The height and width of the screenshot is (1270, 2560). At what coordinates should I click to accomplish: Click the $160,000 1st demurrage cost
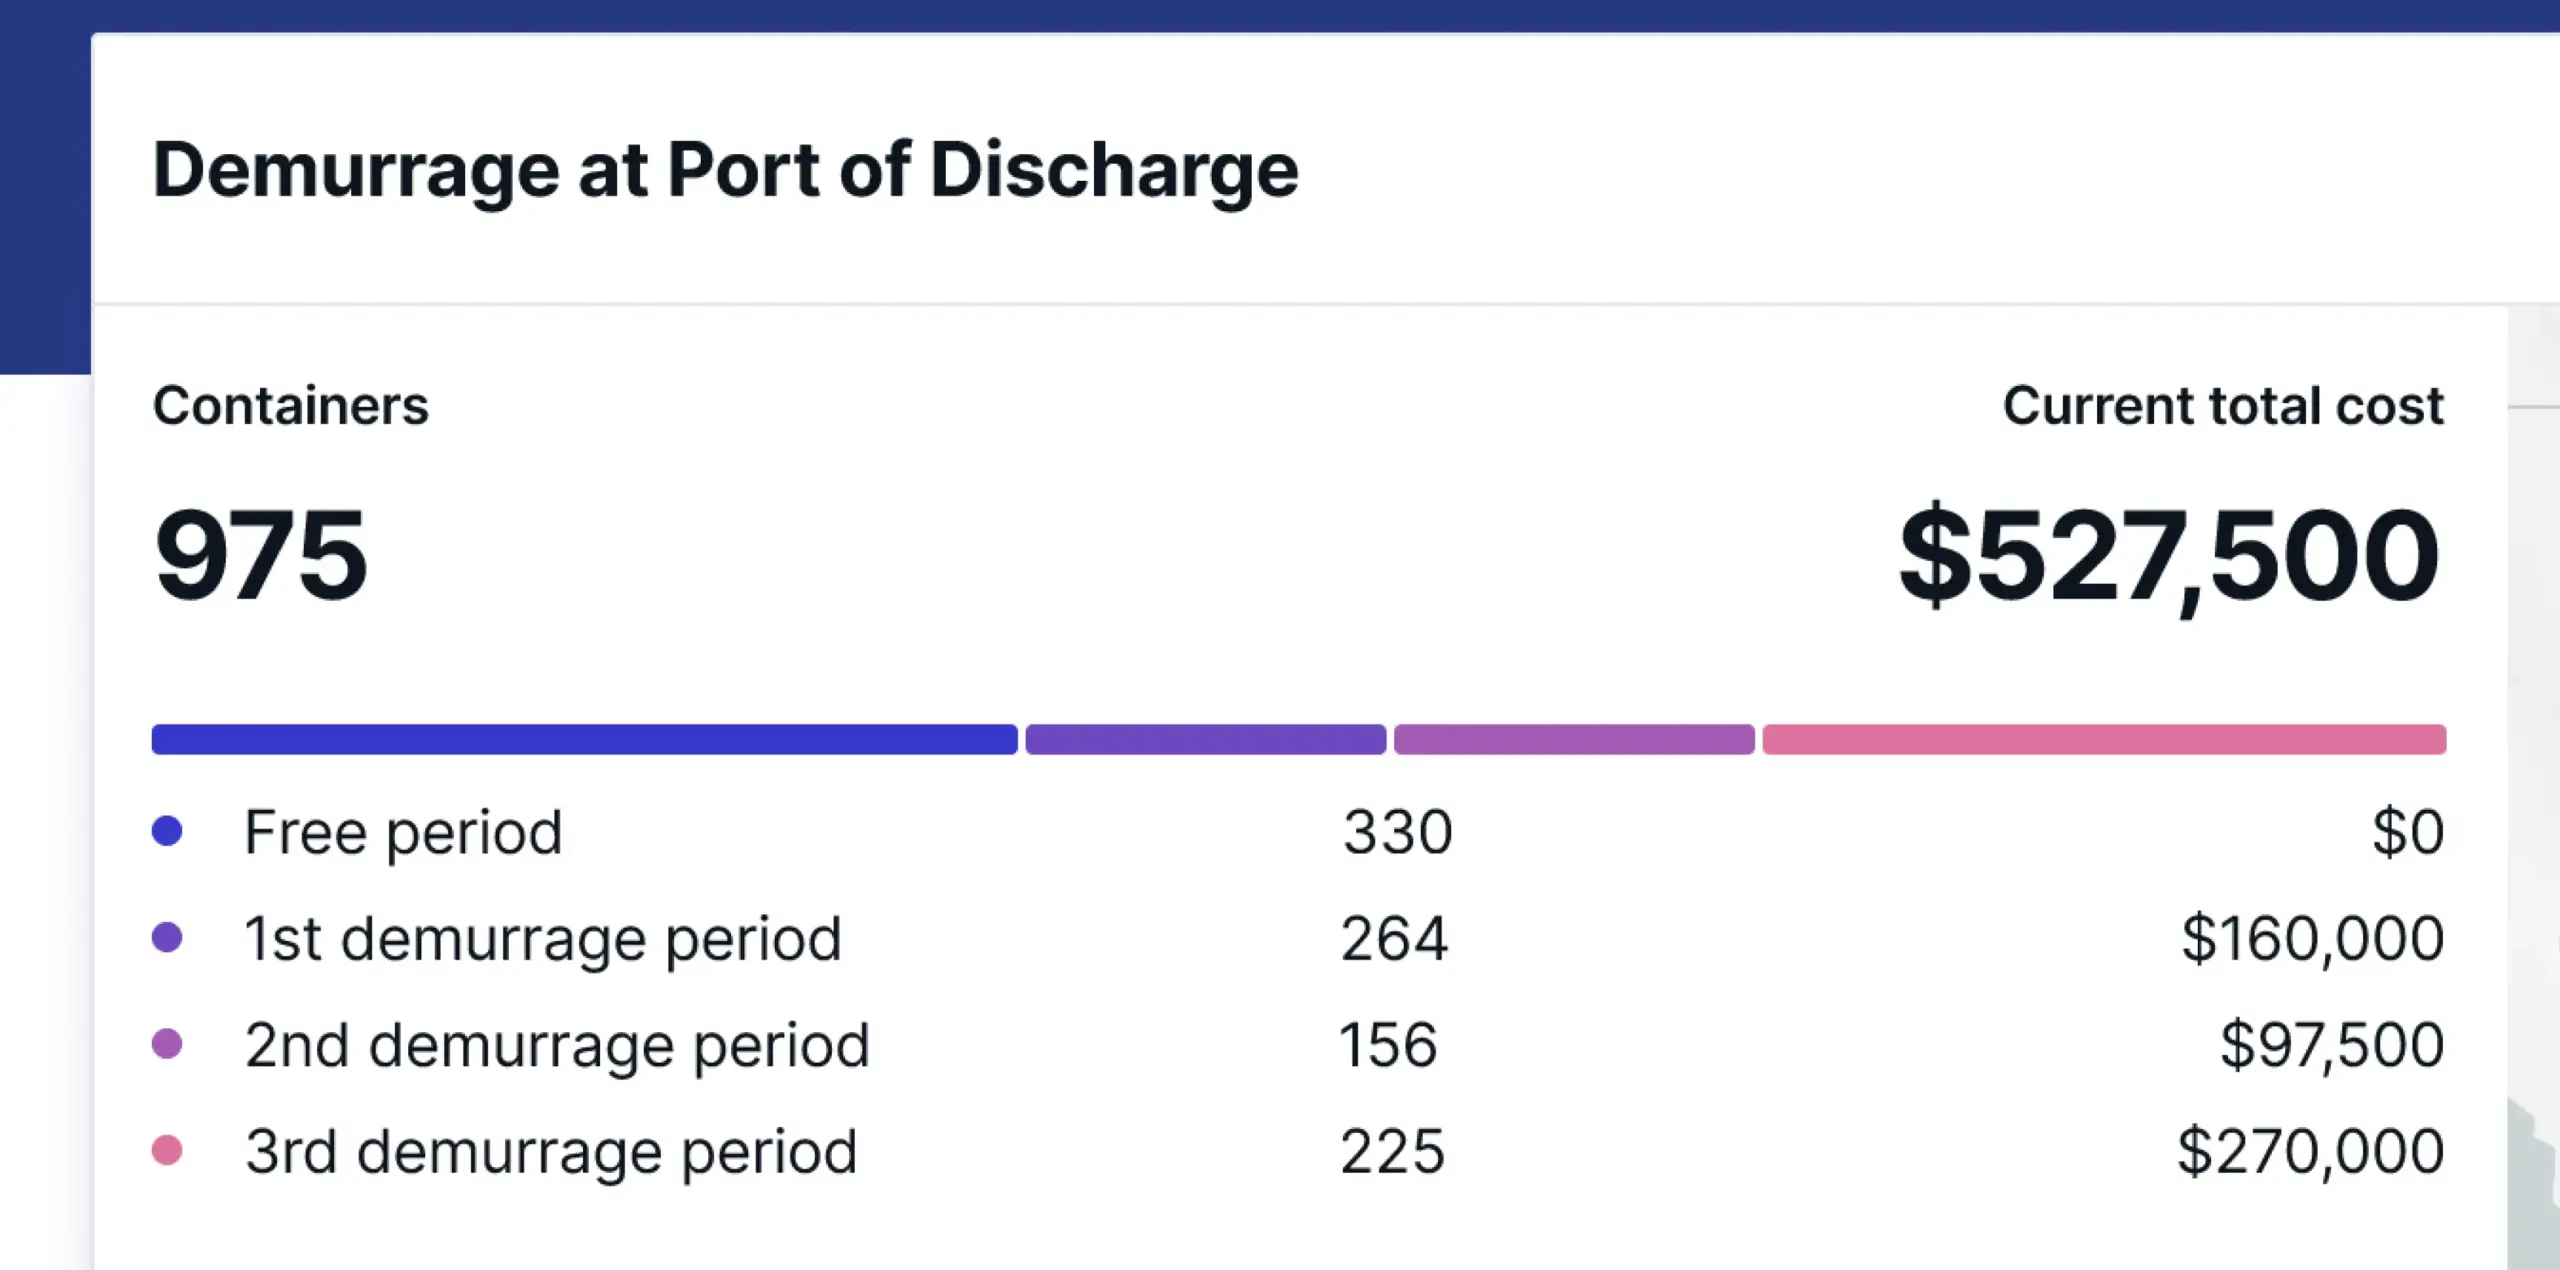[2313, 939]
